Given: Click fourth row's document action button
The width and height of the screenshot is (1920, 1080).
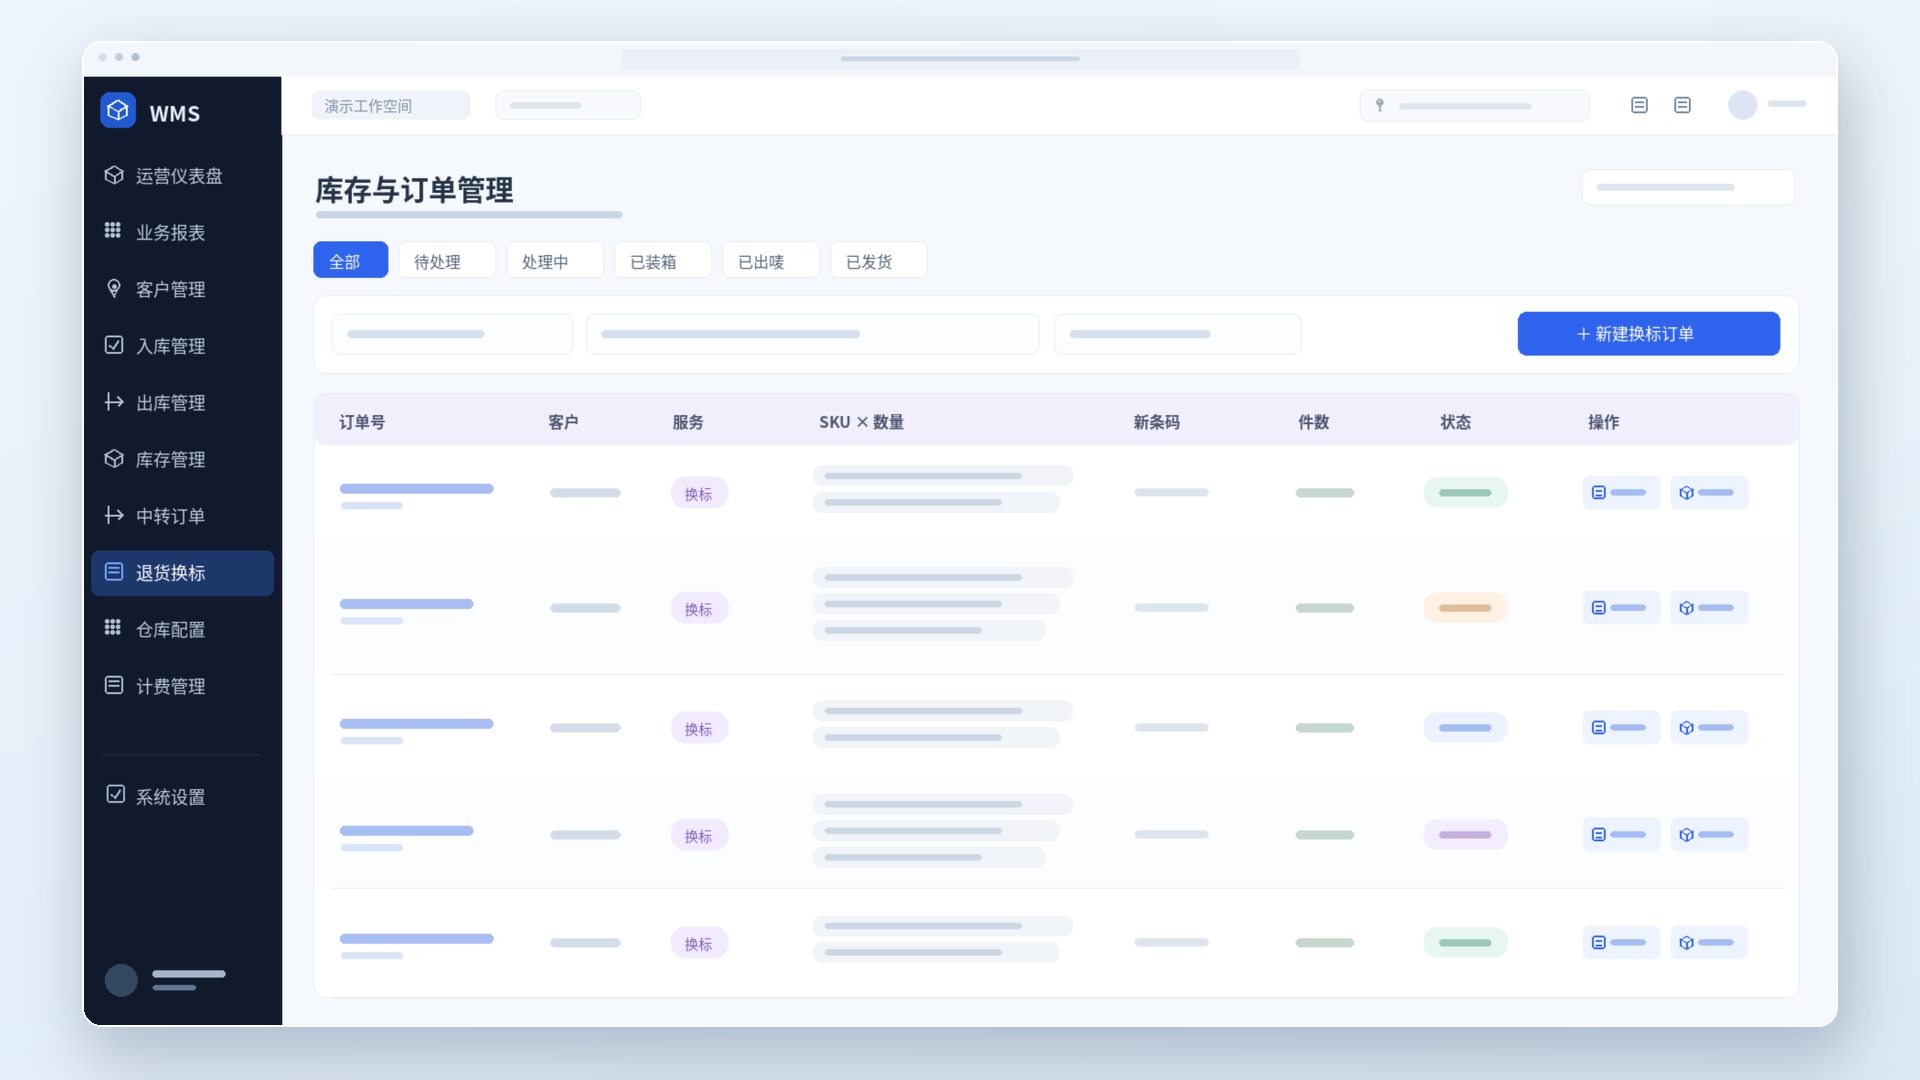Looking at the screenshot, I should tap(1621, 834).
